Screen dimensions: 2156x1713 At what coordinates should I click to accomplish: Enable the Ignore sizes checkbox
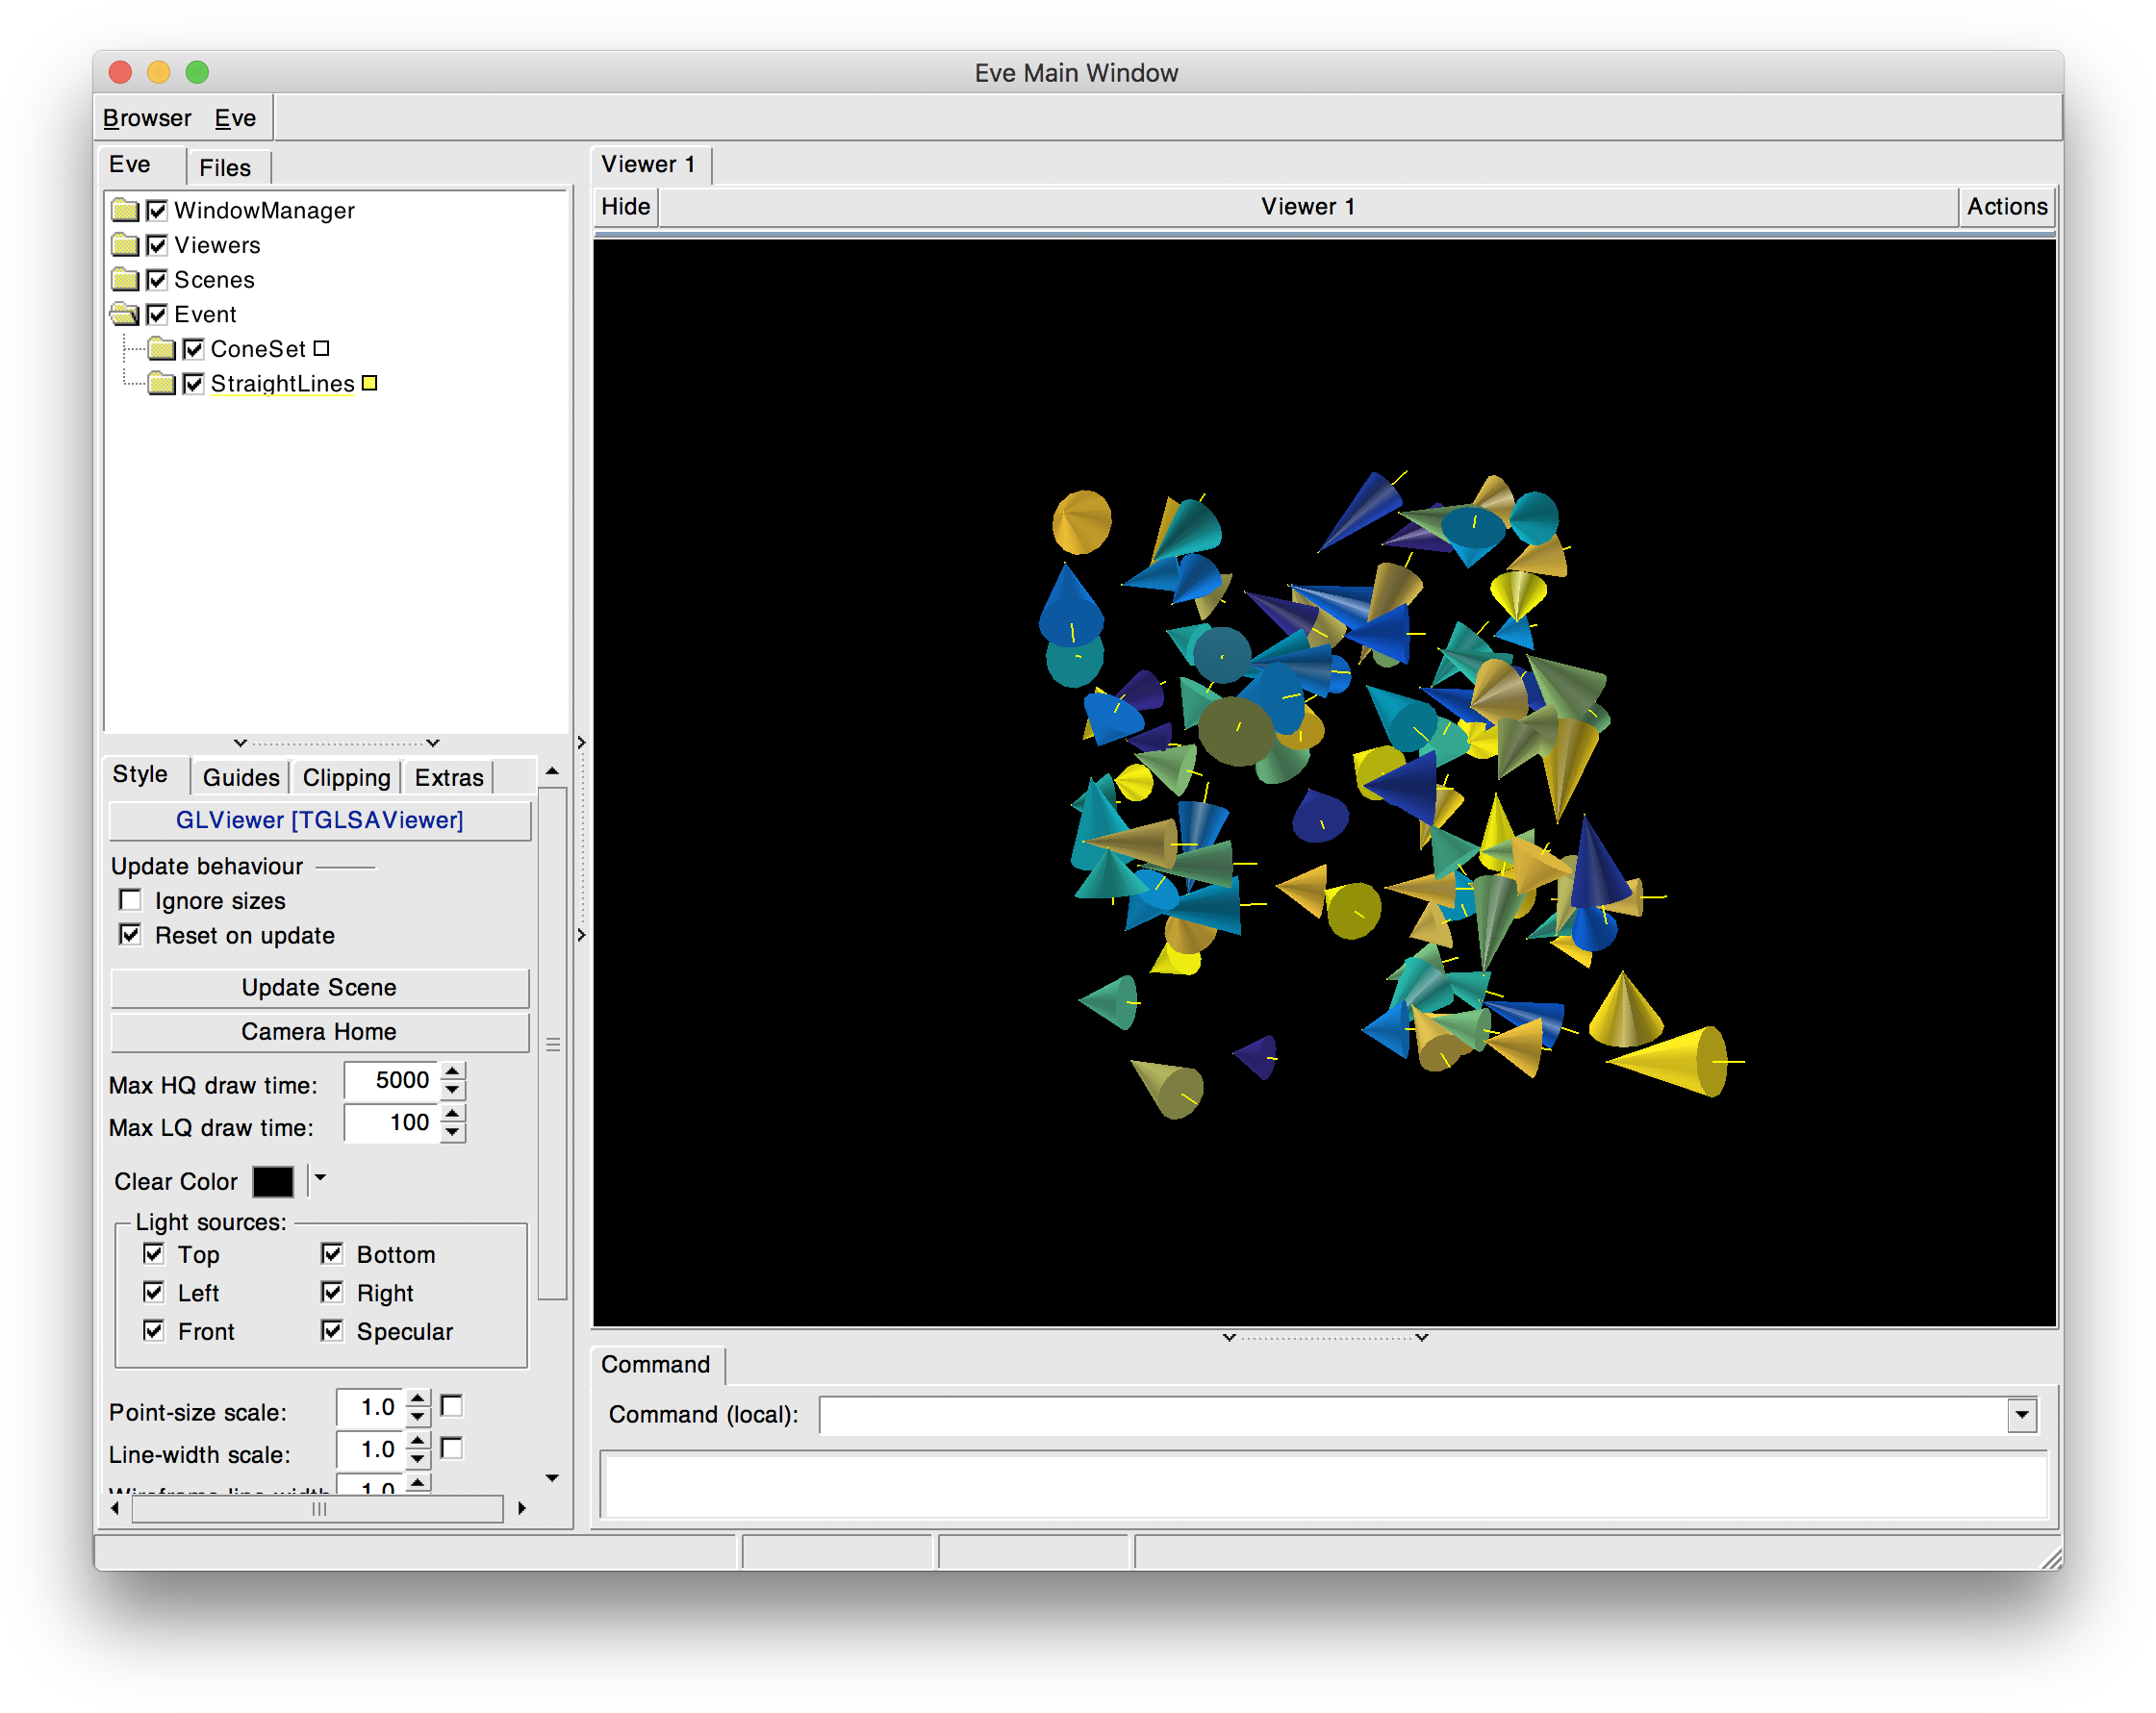pos(130,900)
